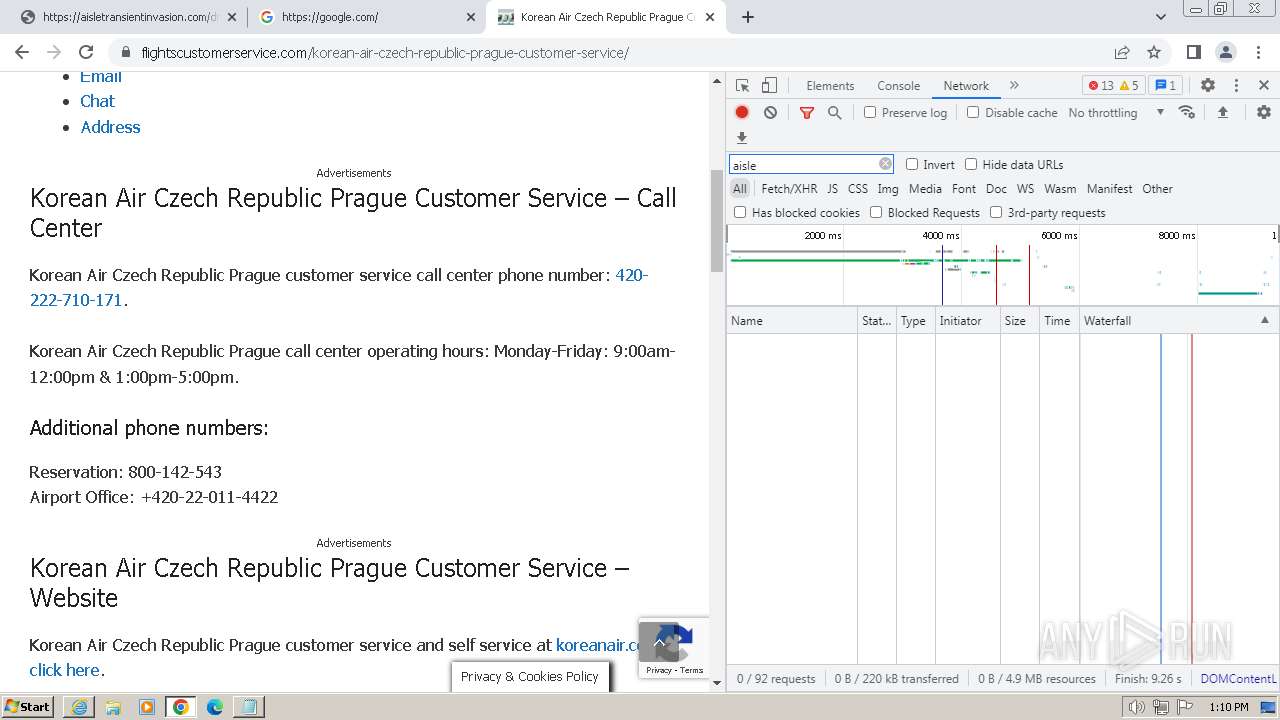
Task: Enable Preserve log checkbox
Action: pyautogui.click(x=870, y=113)
